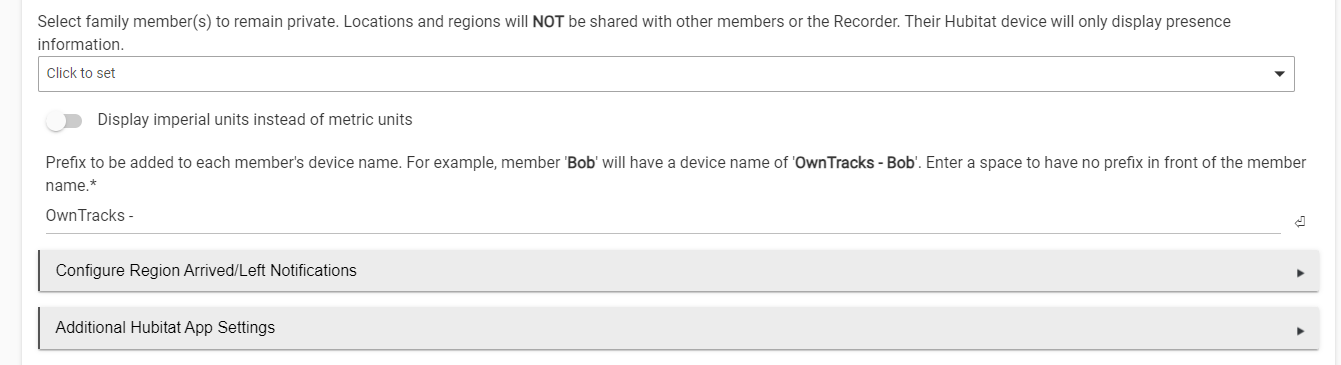
Task: Click the triangle arrow on Configure Region Notifications bar
Action: point(1300,272)
